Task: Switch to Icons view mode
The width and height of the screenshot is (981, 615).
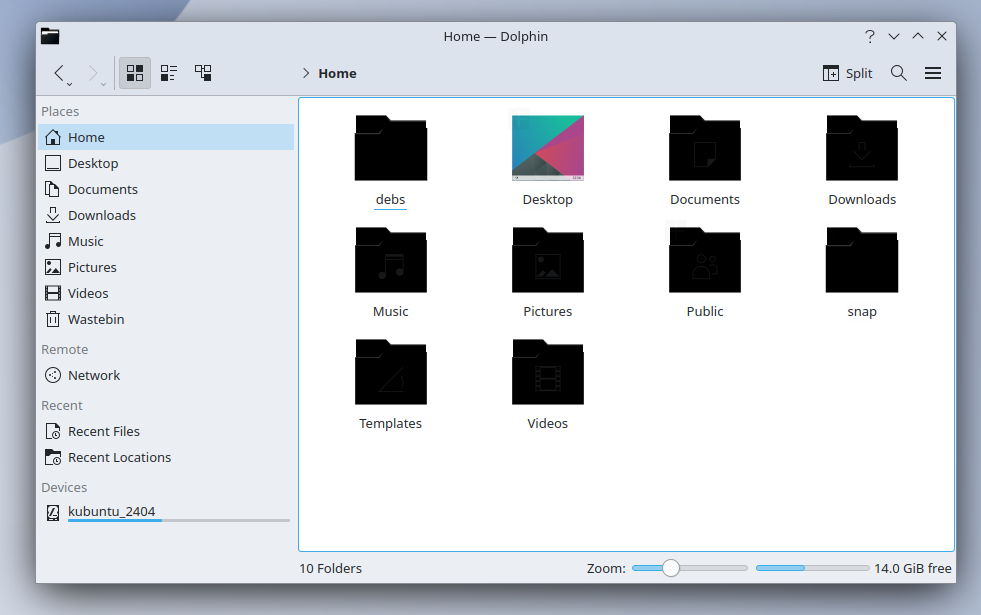Action: coord(135,73)
